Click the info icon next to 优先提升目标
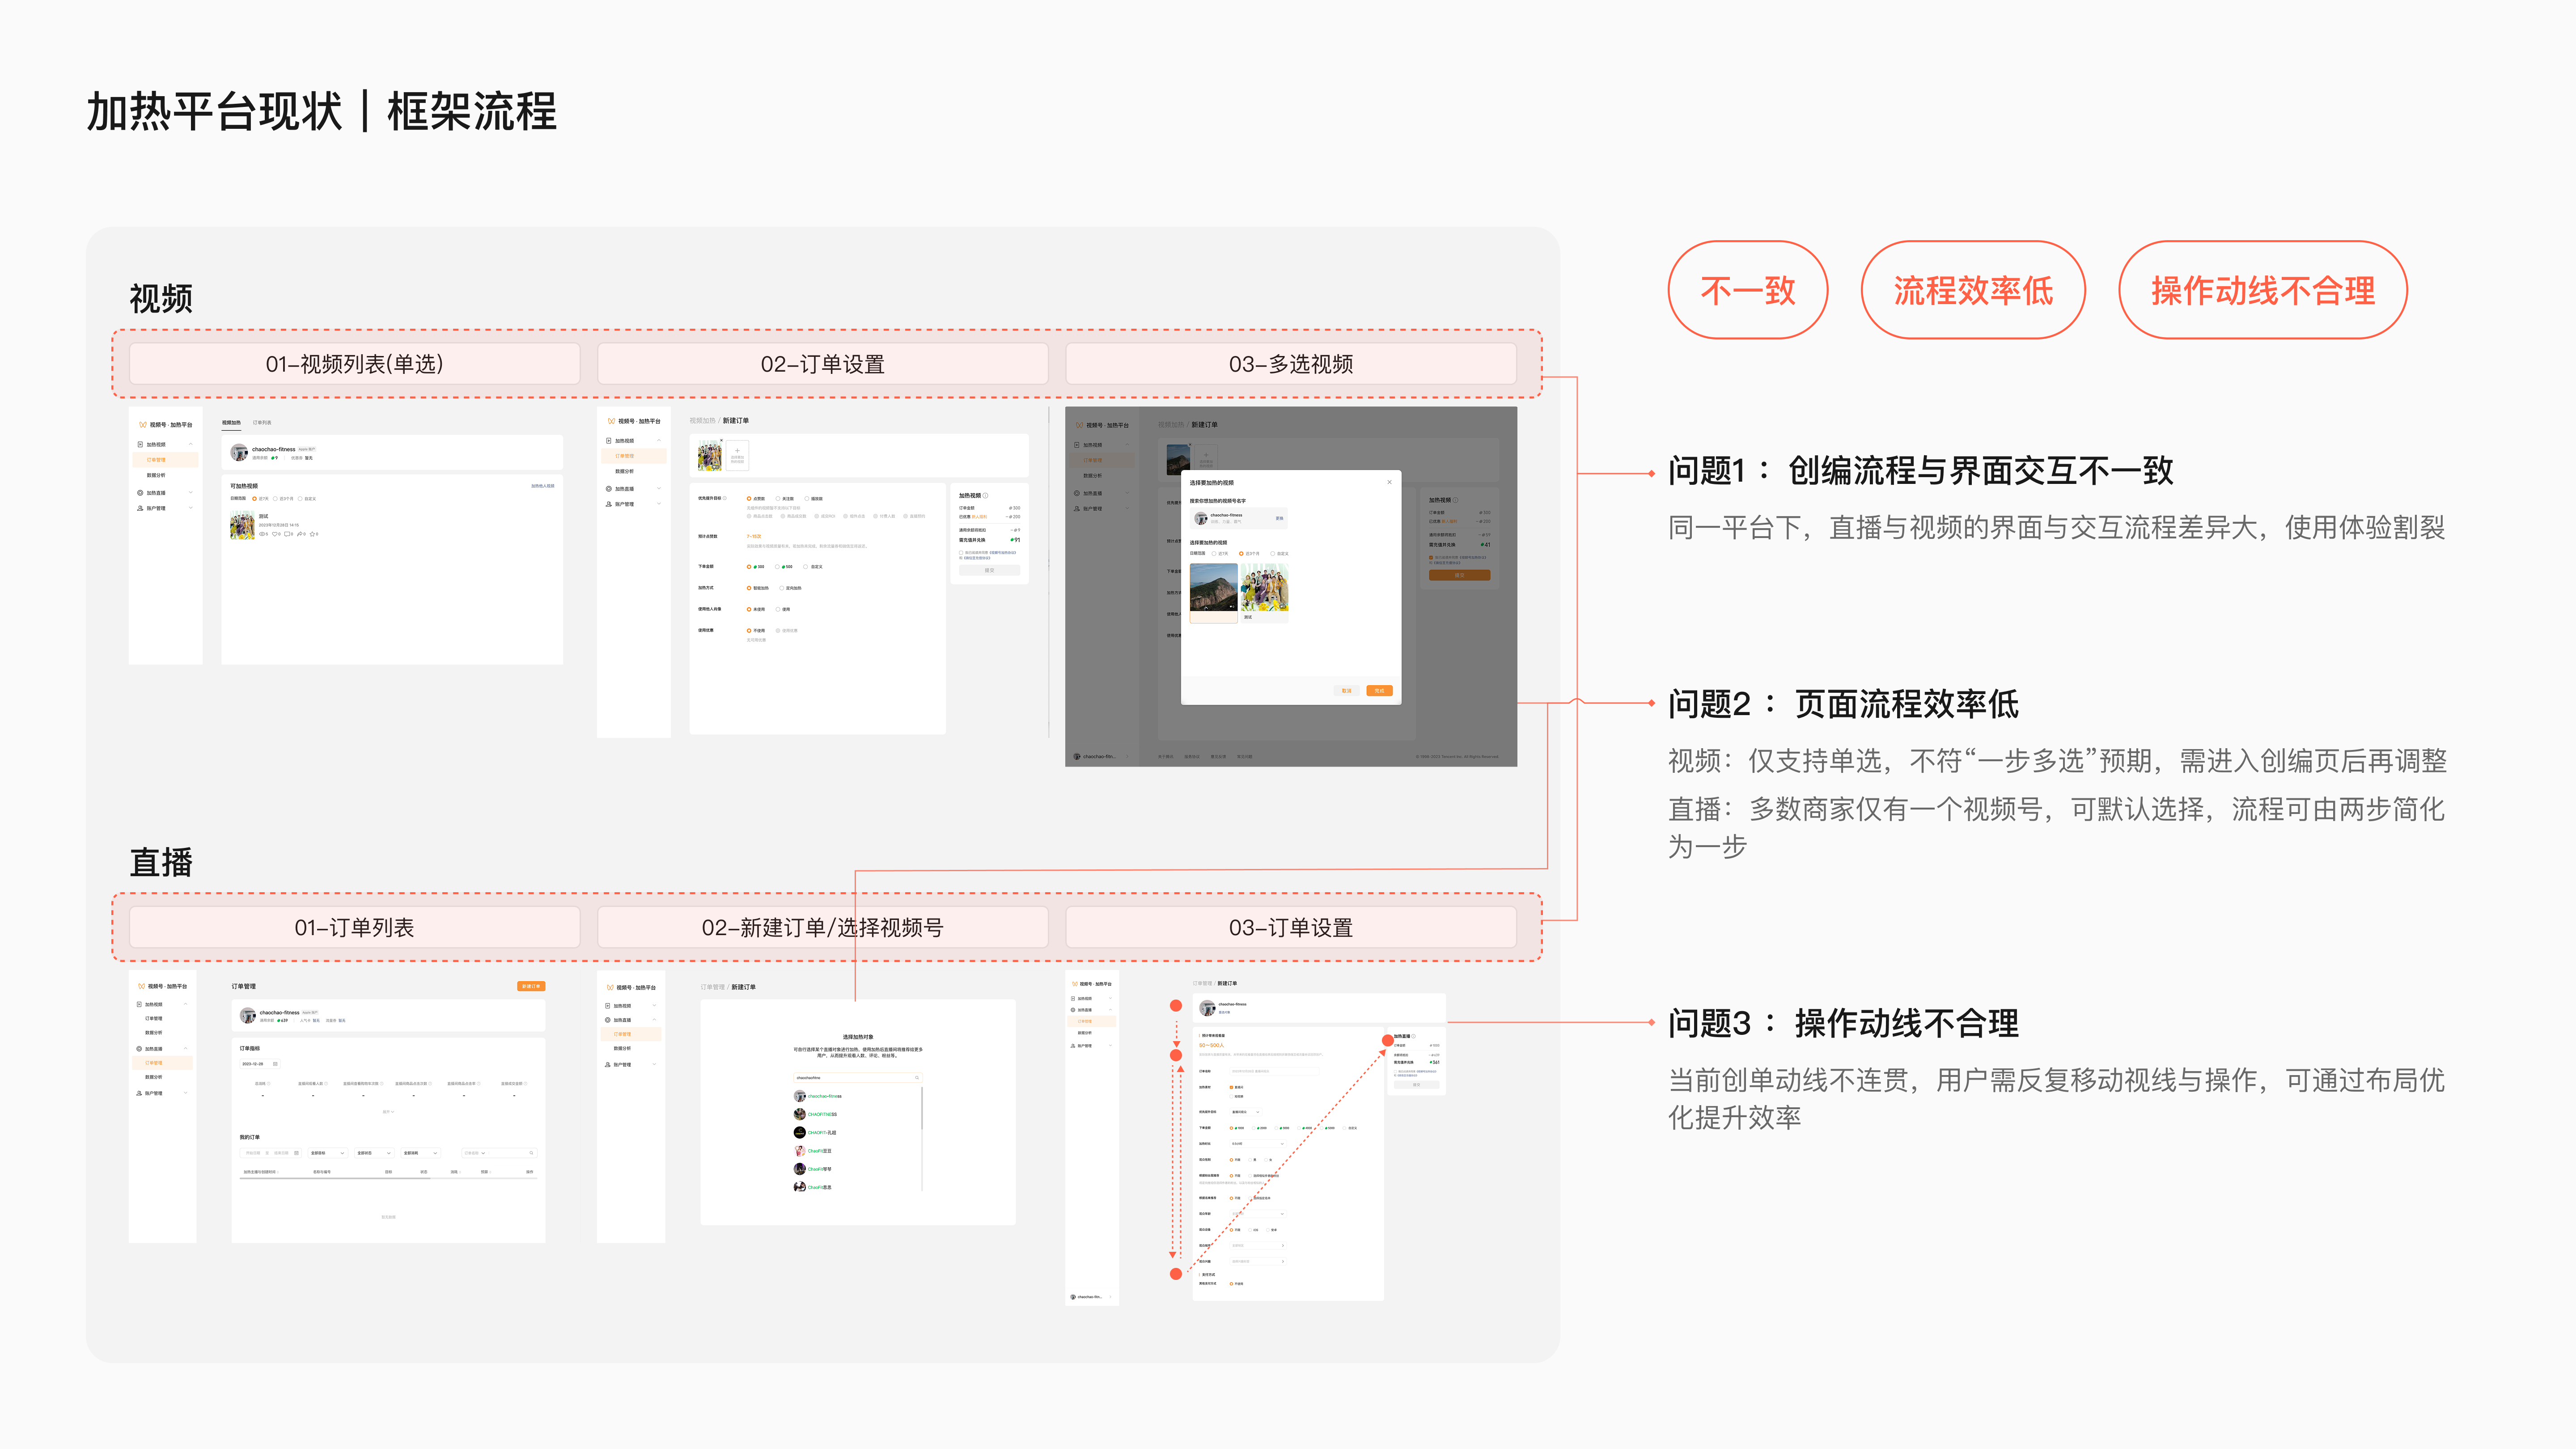This screenshot has width=2576, height=1449. click(x=725, y=498)
